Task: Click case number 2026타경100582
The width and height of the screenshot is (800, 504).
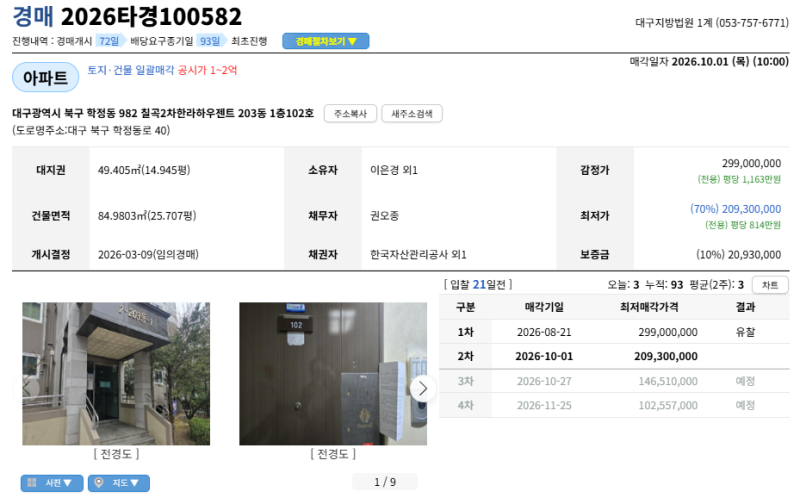Action: pos(151,17)
